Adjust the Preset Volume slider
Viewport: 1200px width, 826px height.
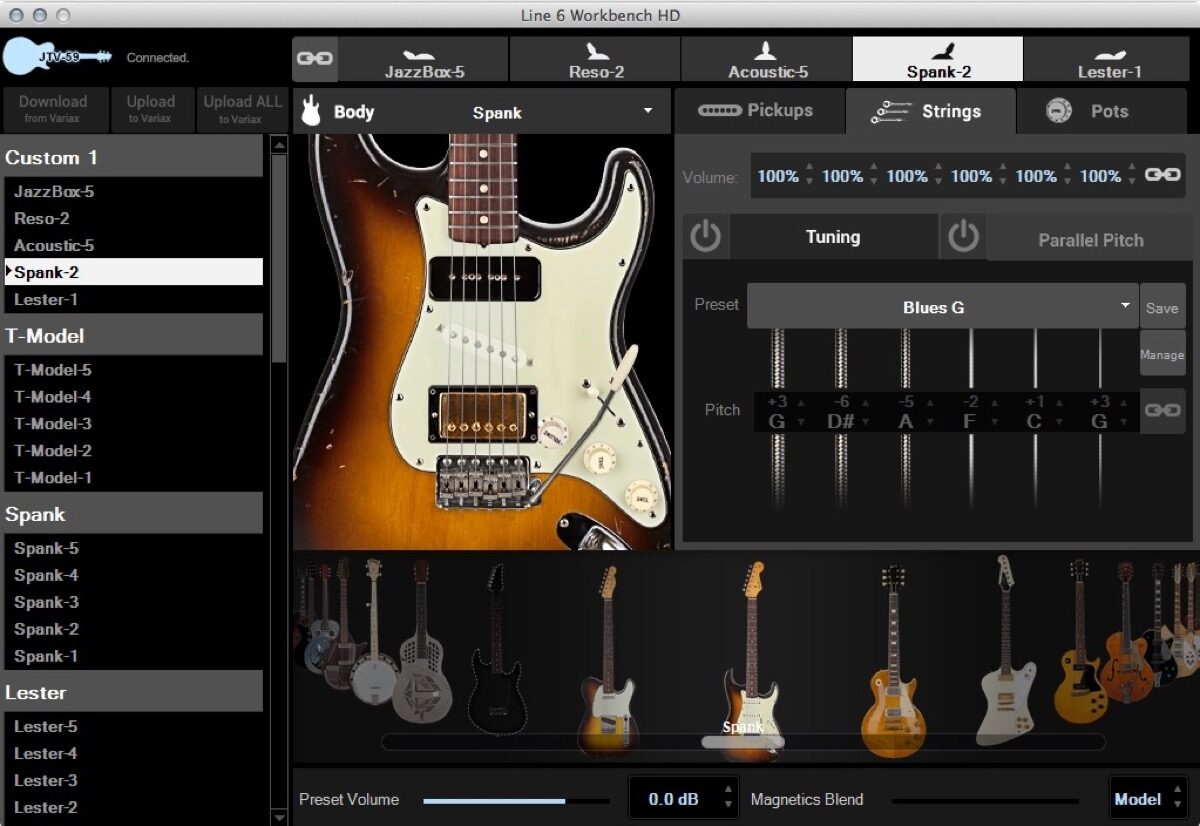(516, 800)
